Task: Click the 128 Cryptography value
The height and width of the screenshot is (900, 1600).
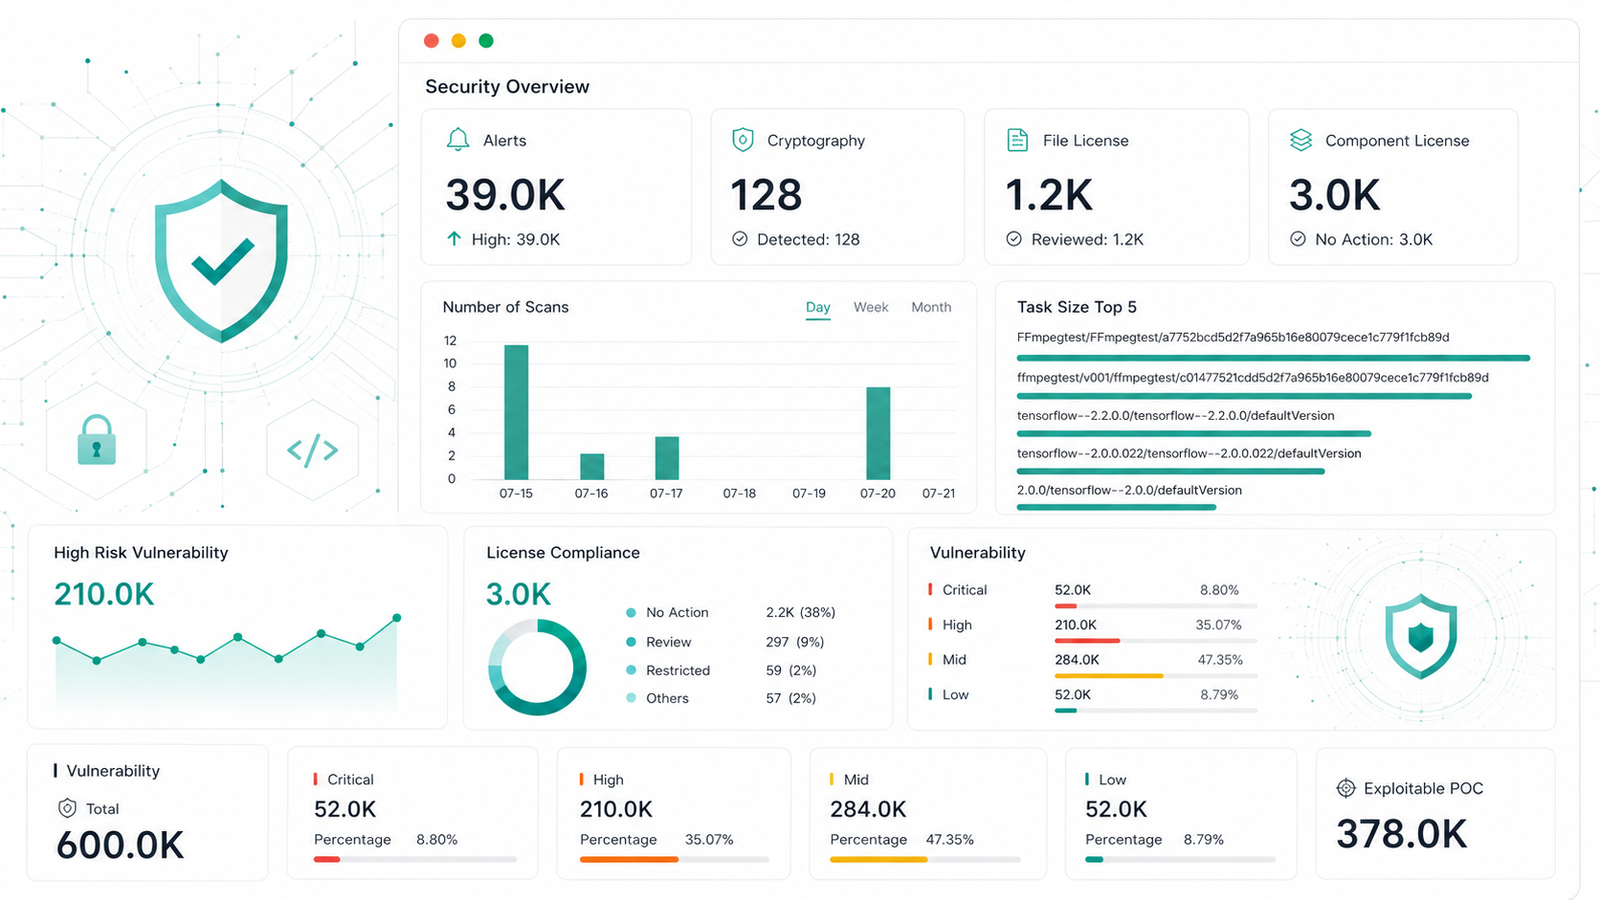Action: point(766,195)
